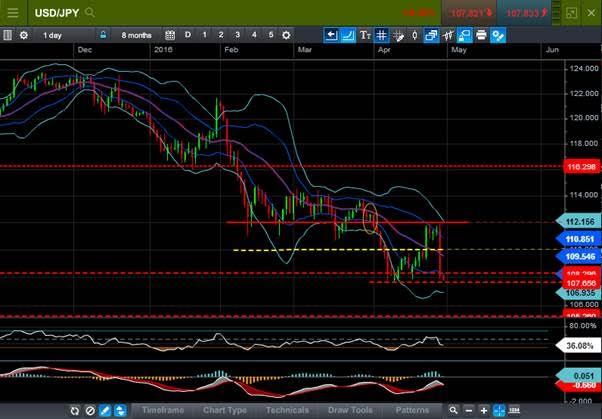602x419 pixels.
Task: Click the 36.08% RSI value label
Action: [x=579, y=345]
